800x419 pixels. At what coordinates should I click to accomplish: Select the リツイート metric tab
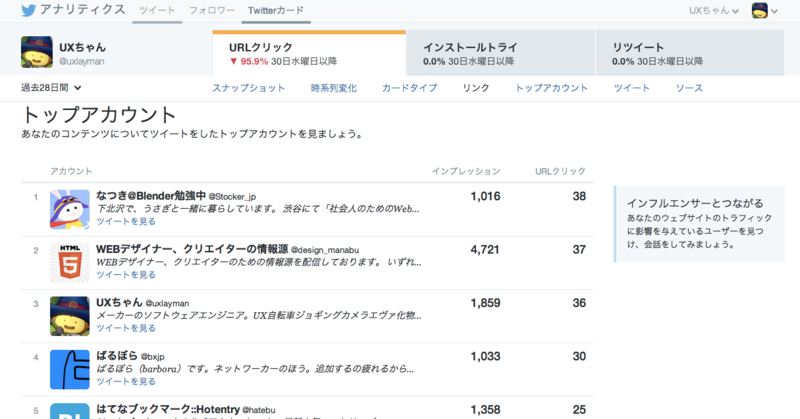tap(690, 53)
